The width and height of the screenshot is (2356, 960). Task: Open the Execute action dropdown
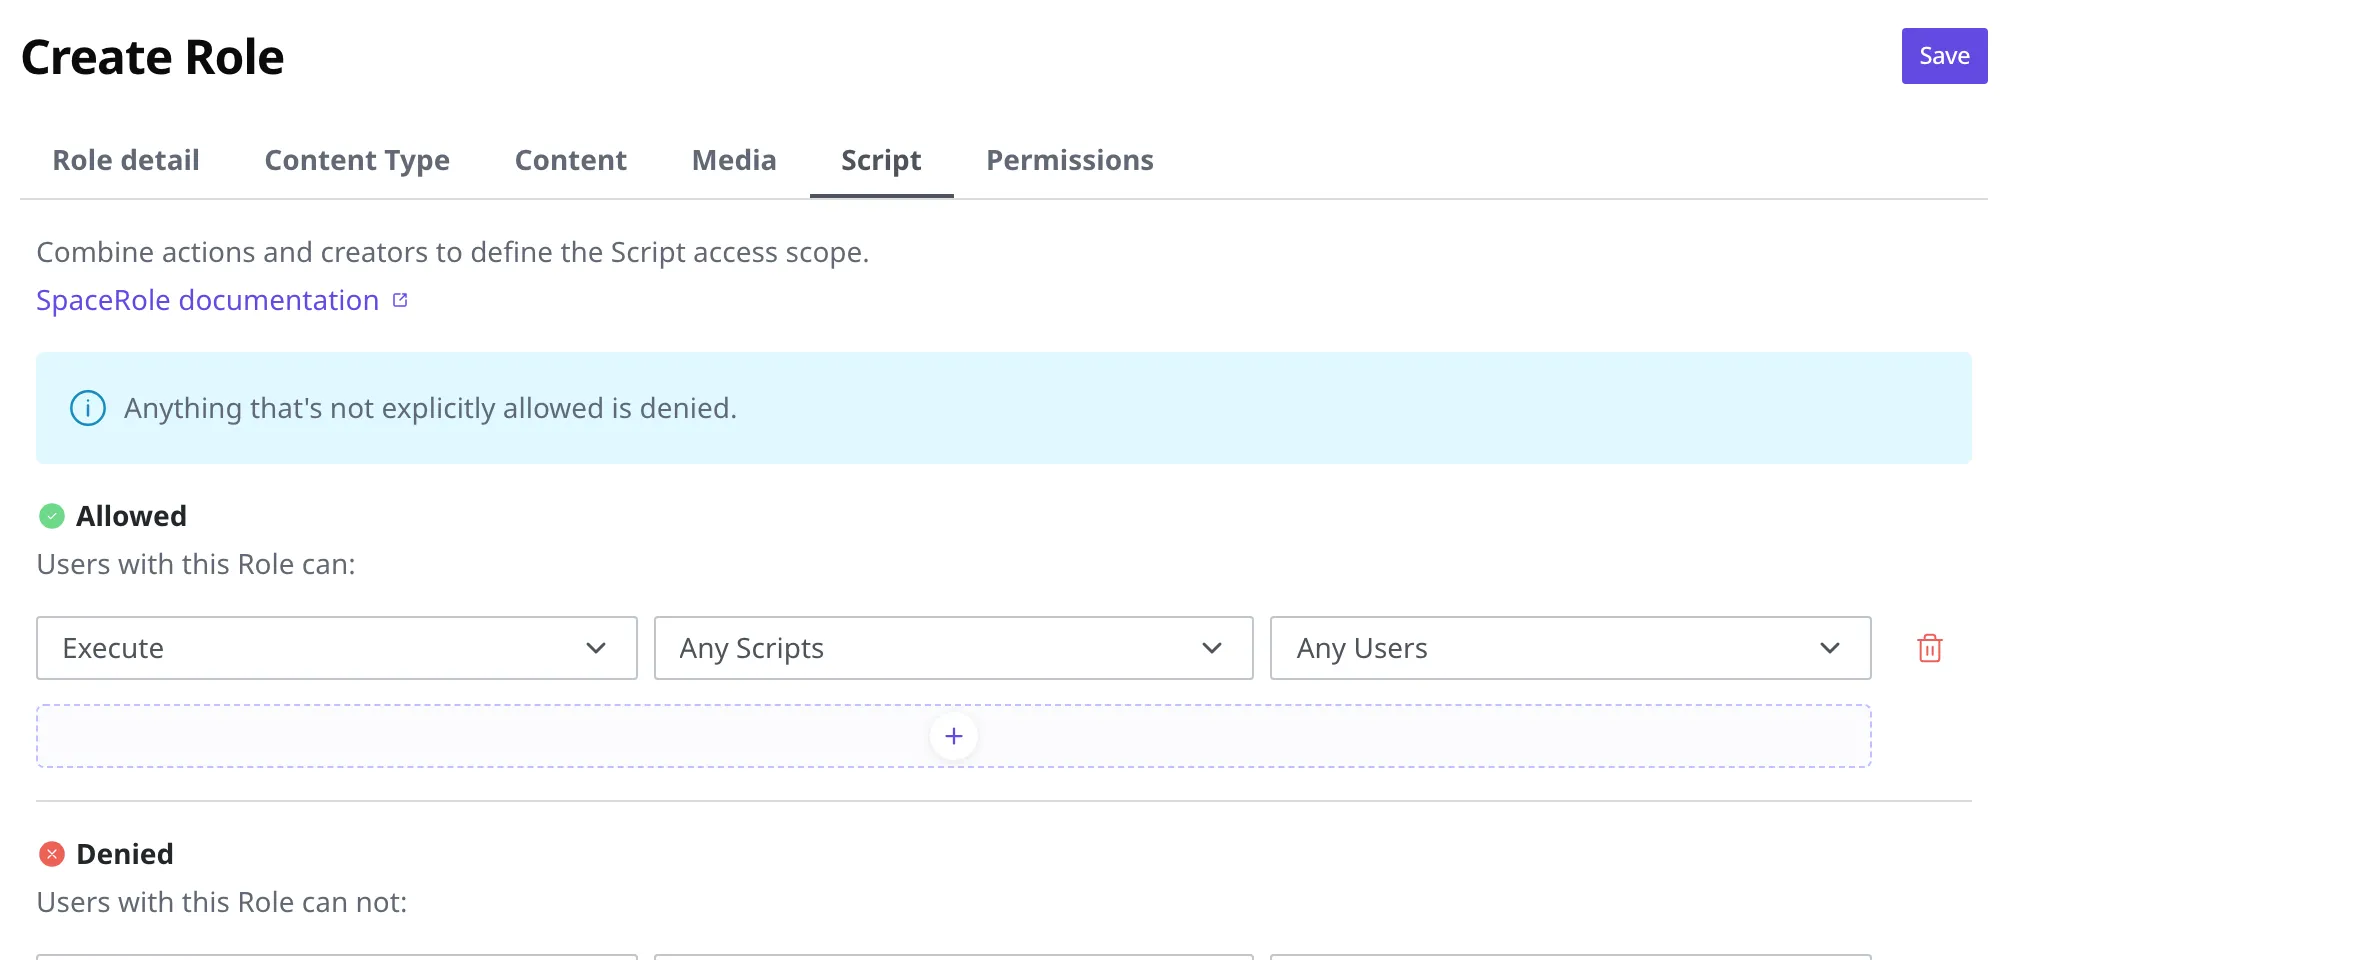(x=337, y=648)
